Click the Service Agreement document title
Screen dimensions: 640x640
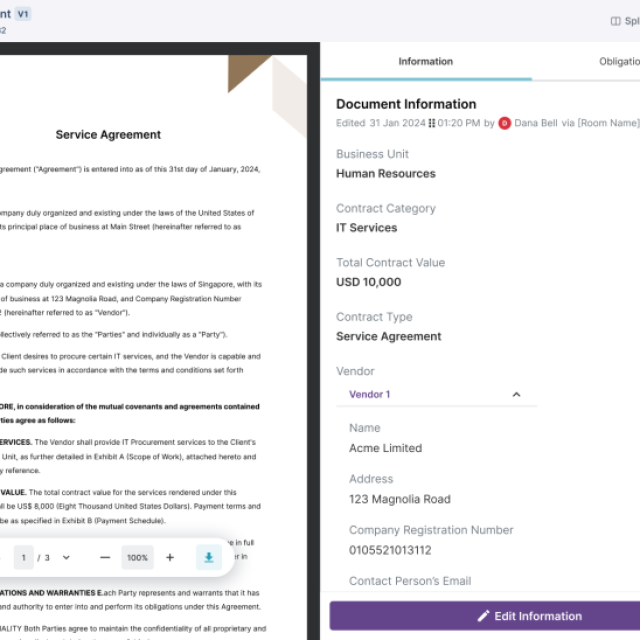pos(108,134)
